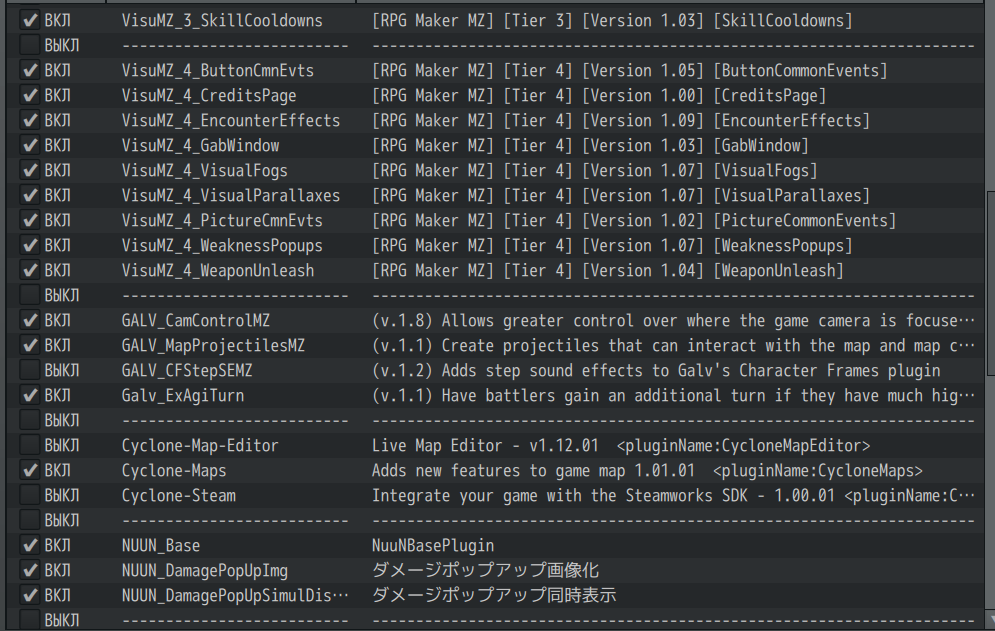Select the VisuMZ_3_SkillCooldowns plugin name

(x=222, y=20)
